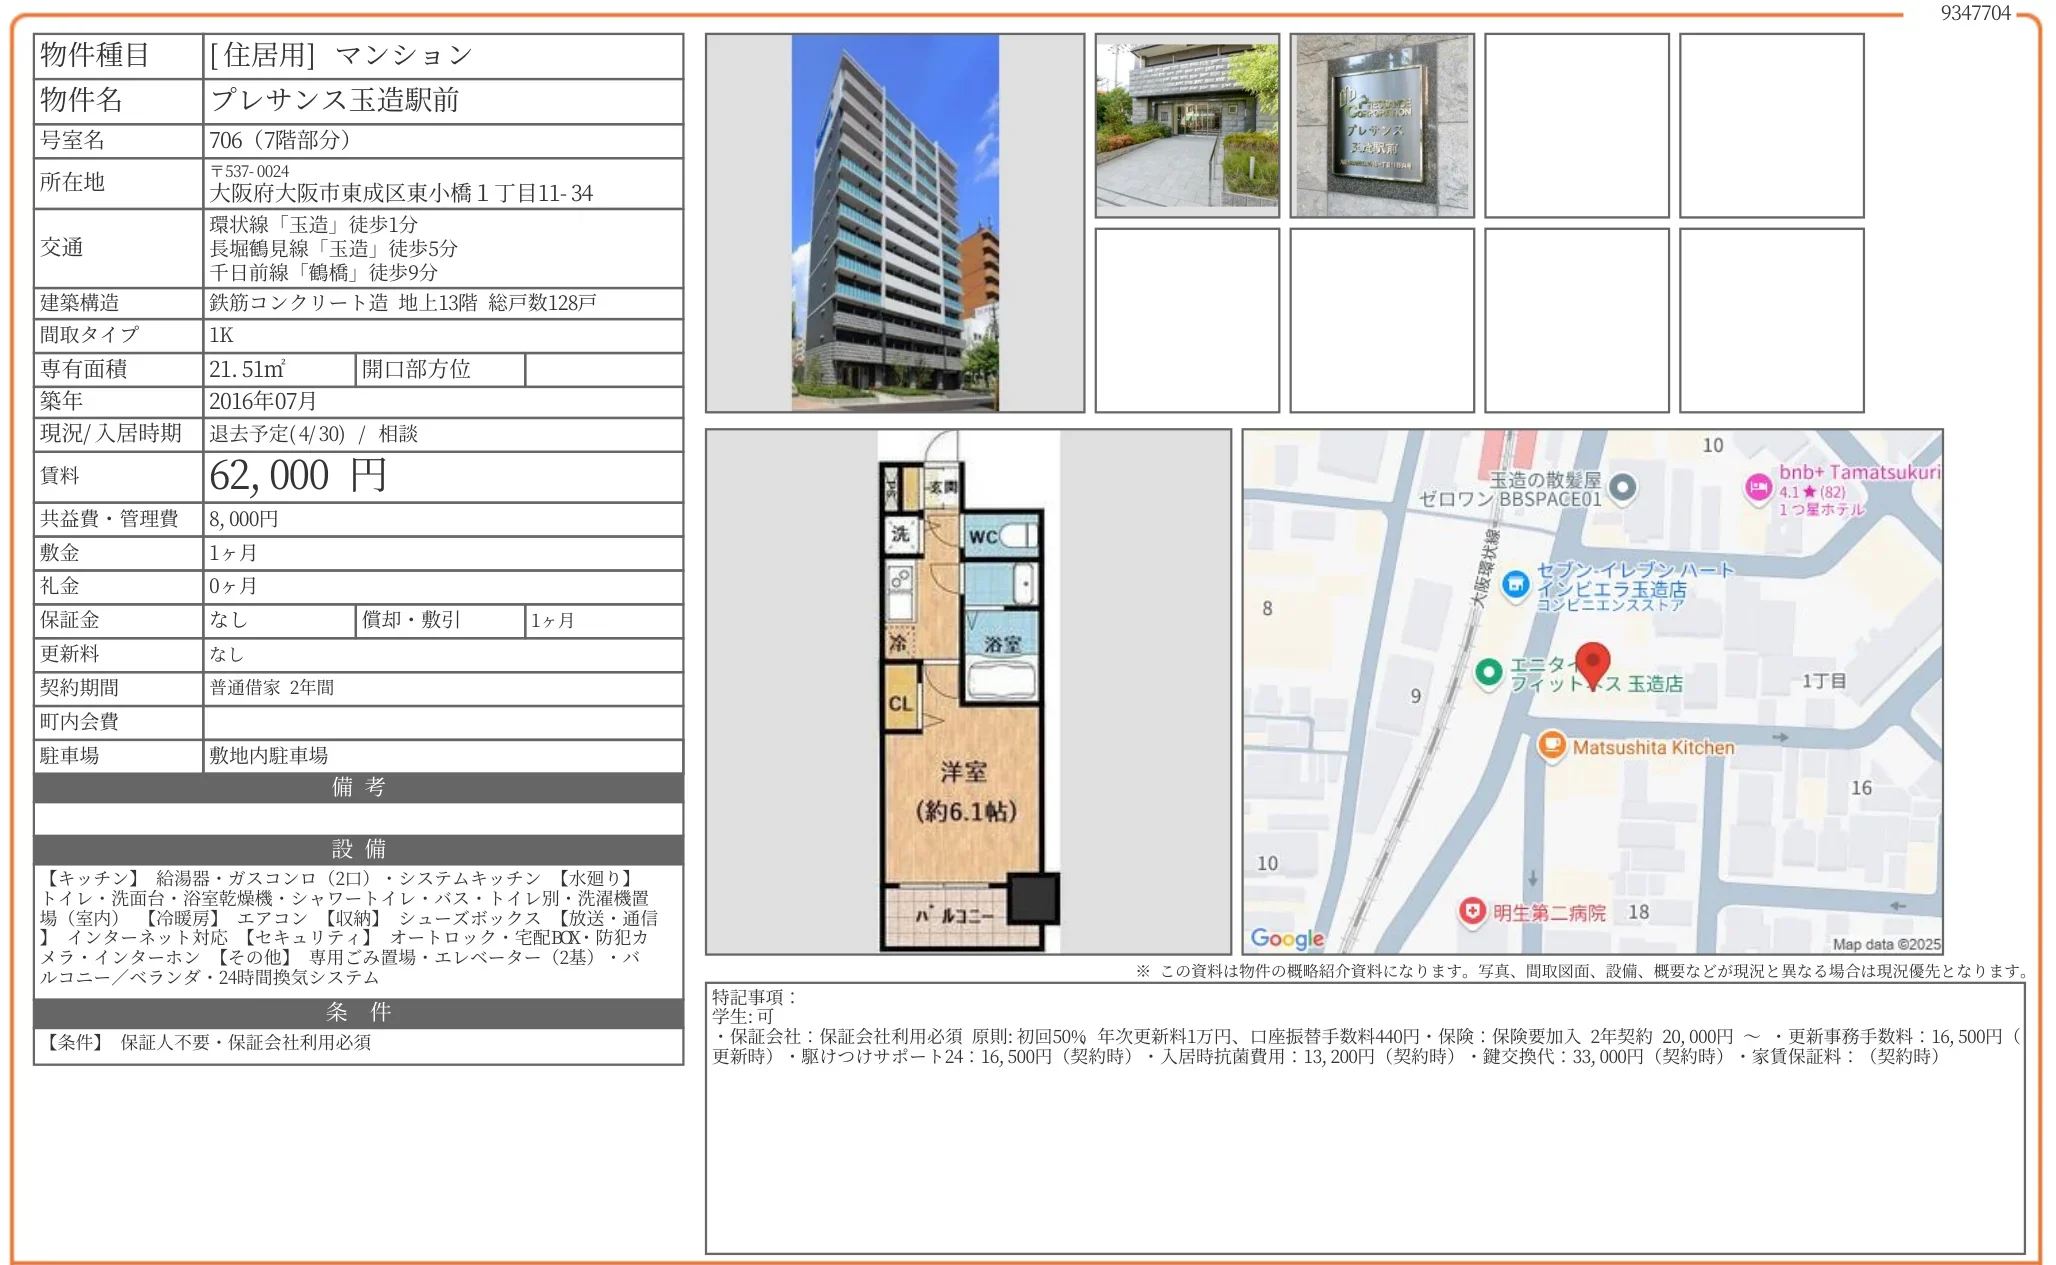Click the red location pin on map
Image resolution: width=2056 pixels, height=1265 pixels.
pos(1592,662)
